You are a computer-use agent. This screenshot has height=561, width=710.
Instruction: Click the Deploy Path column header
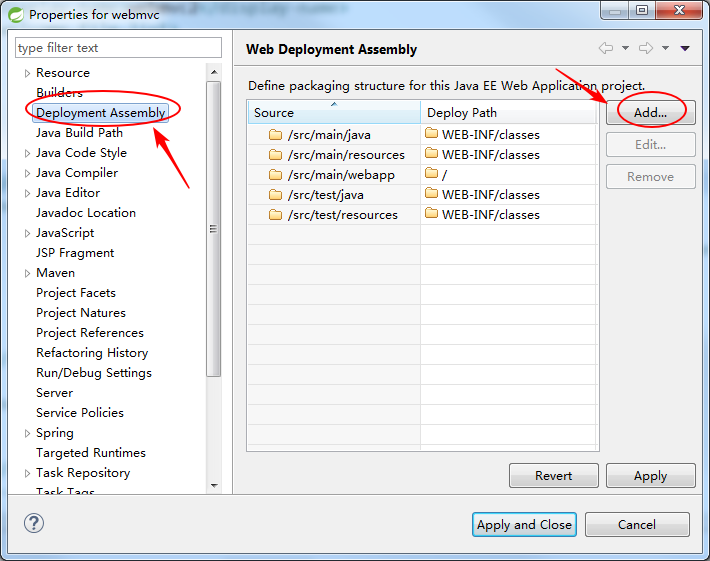point(509,112)
